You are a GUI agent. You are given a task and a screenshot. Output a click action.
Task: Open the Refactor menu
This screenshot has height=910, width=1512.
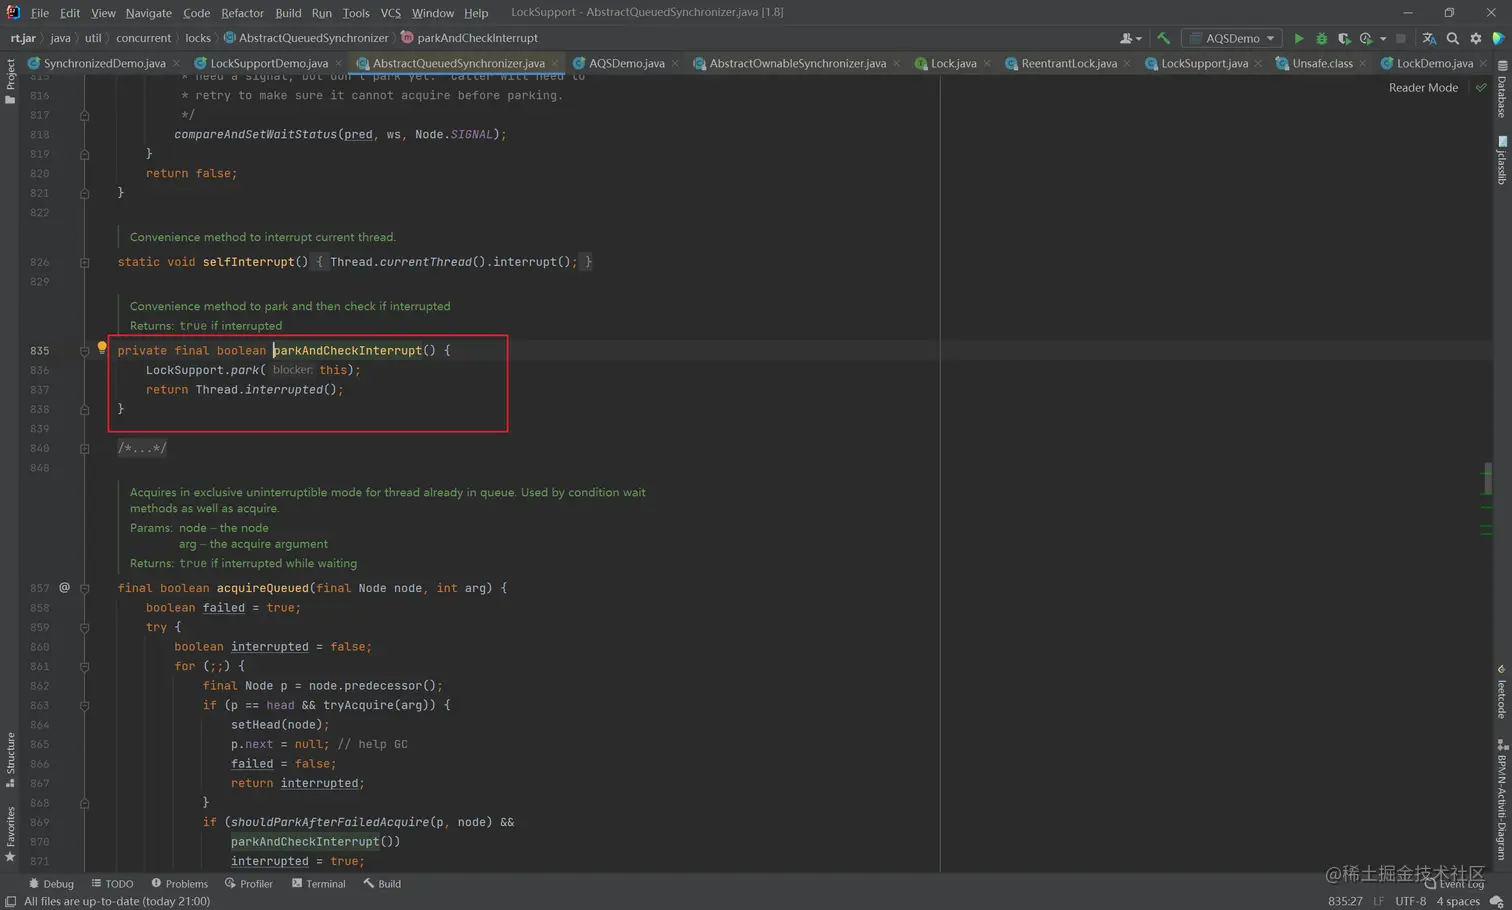coord(242,13)
